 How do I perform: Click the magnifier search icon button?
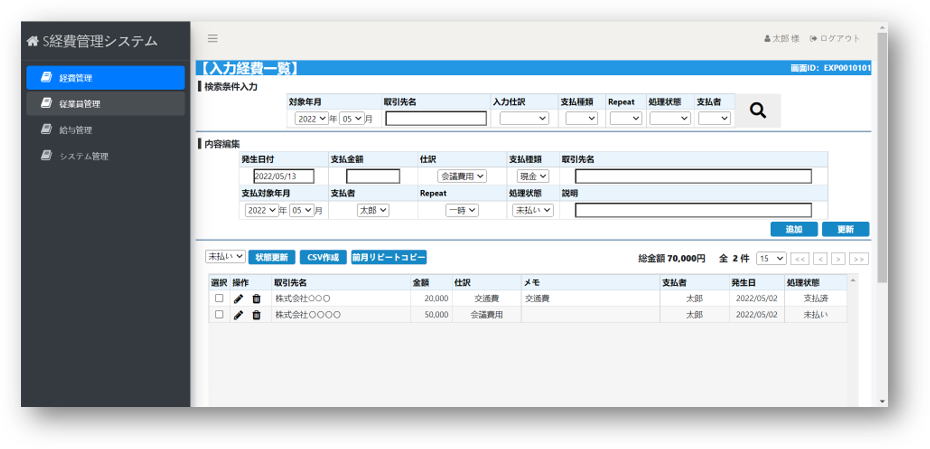(758, 110)
